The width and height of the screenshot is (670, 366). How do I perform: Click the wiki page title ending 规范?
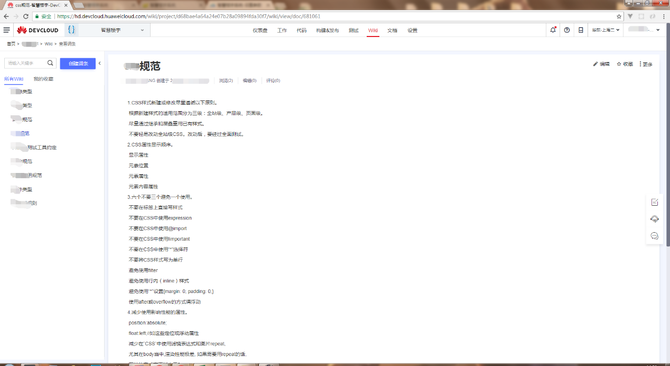pyautogui.click(x=142, y=66)
